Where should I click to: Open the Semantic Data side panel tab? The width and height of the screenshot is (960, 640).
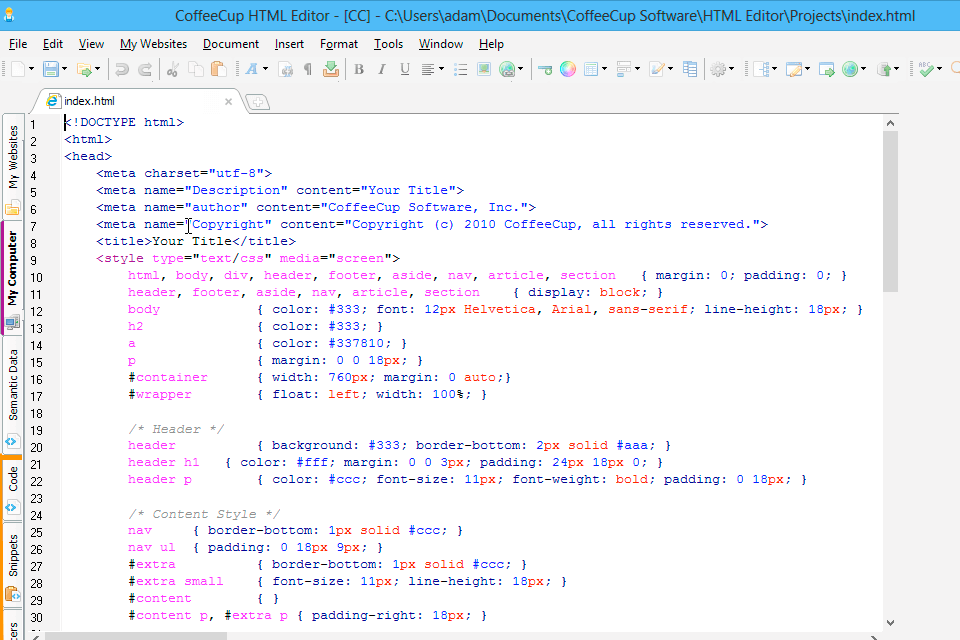(x=13, y=395)
